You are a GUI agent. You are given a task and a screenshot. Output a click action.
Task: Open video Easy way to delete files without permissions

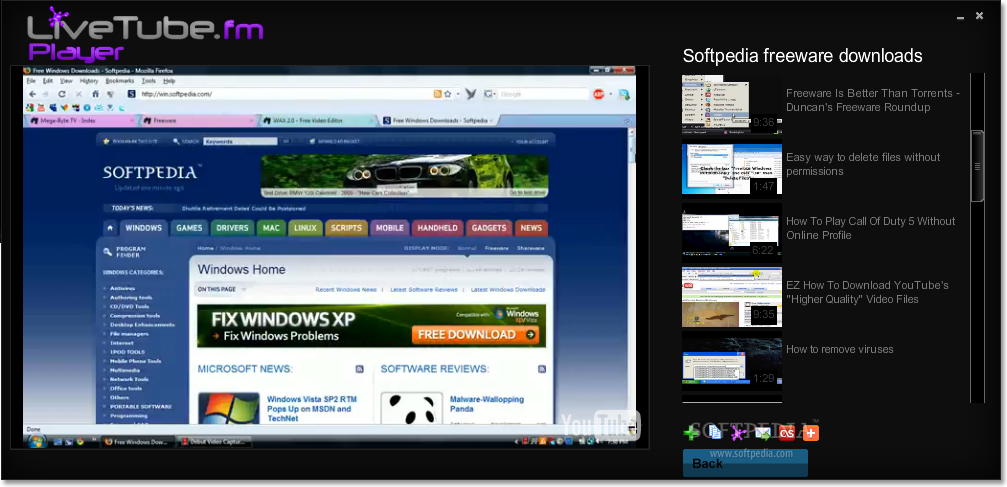pyautogui.click(x=863, y=164)
